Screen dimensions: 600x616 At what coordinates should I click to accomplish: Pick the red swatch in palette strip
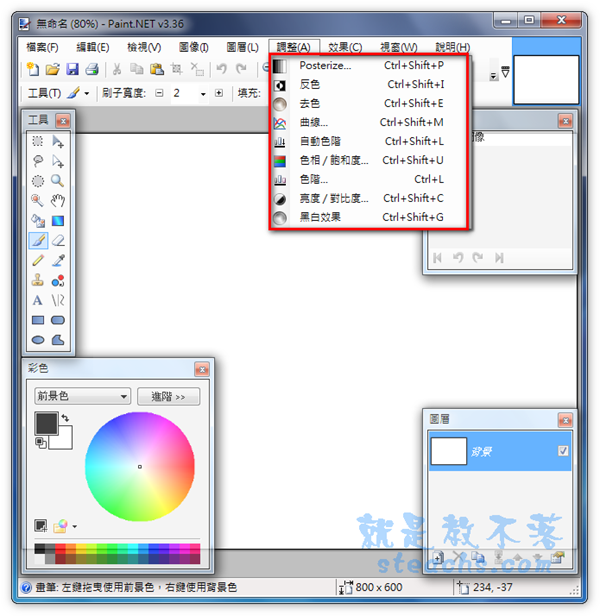tap(60, 548)
